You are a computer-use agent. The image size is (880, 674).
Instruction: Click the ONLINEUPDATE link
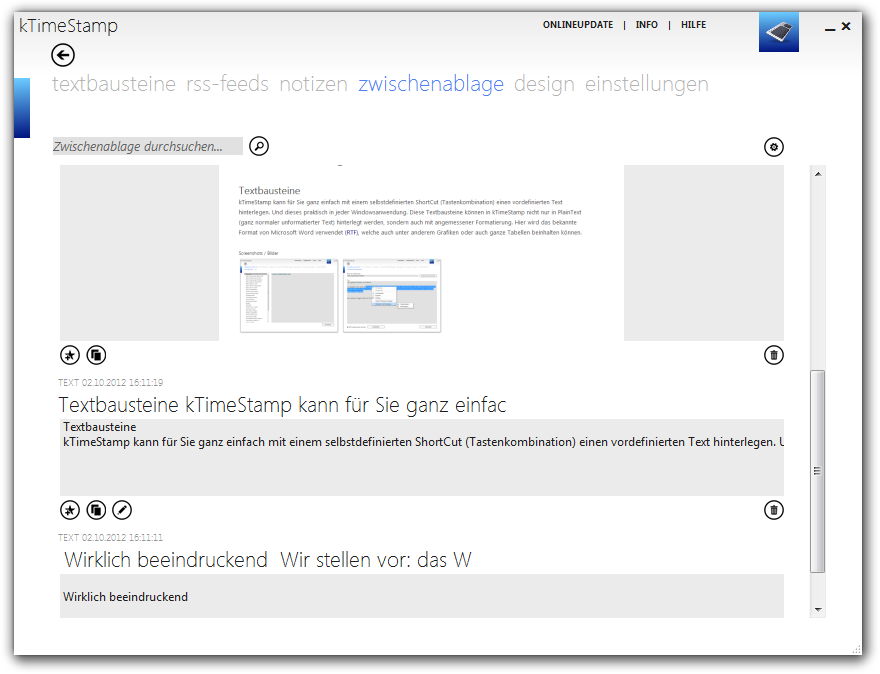coord(578,25)
